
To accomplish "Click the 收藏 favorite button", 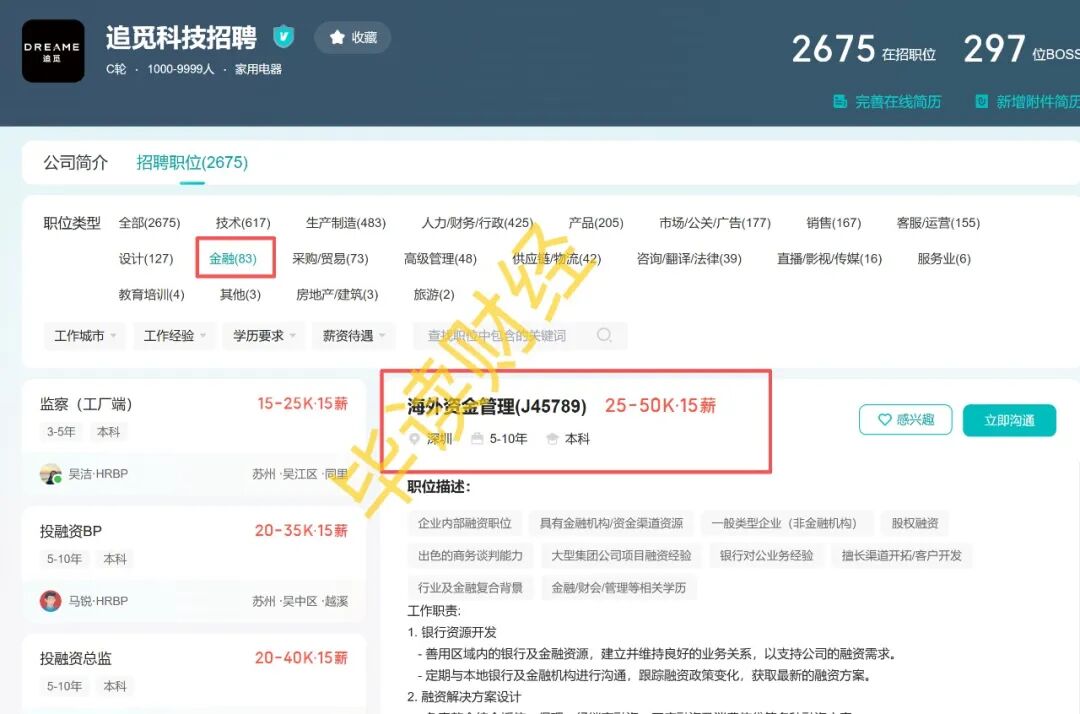I will [353, 37].
